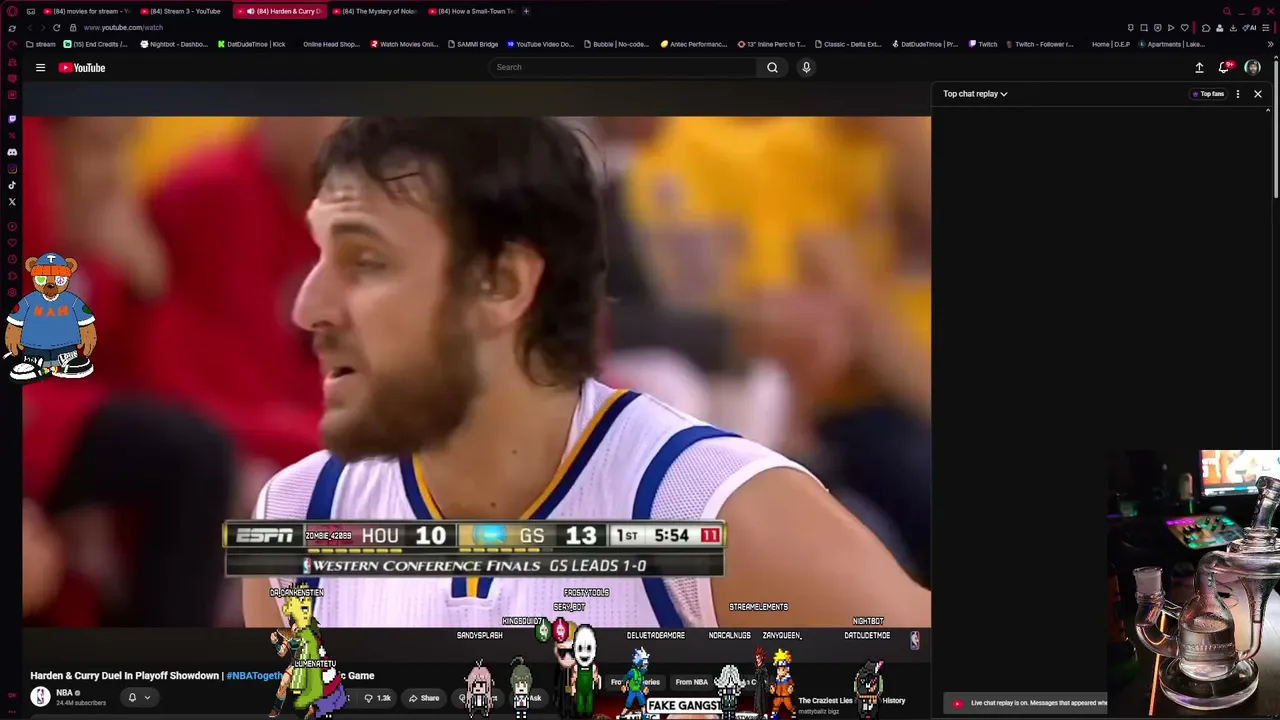Screen dimensions: 1280x720
Task: Click the #NBATogether hashtag link
Action: [254, 676]
